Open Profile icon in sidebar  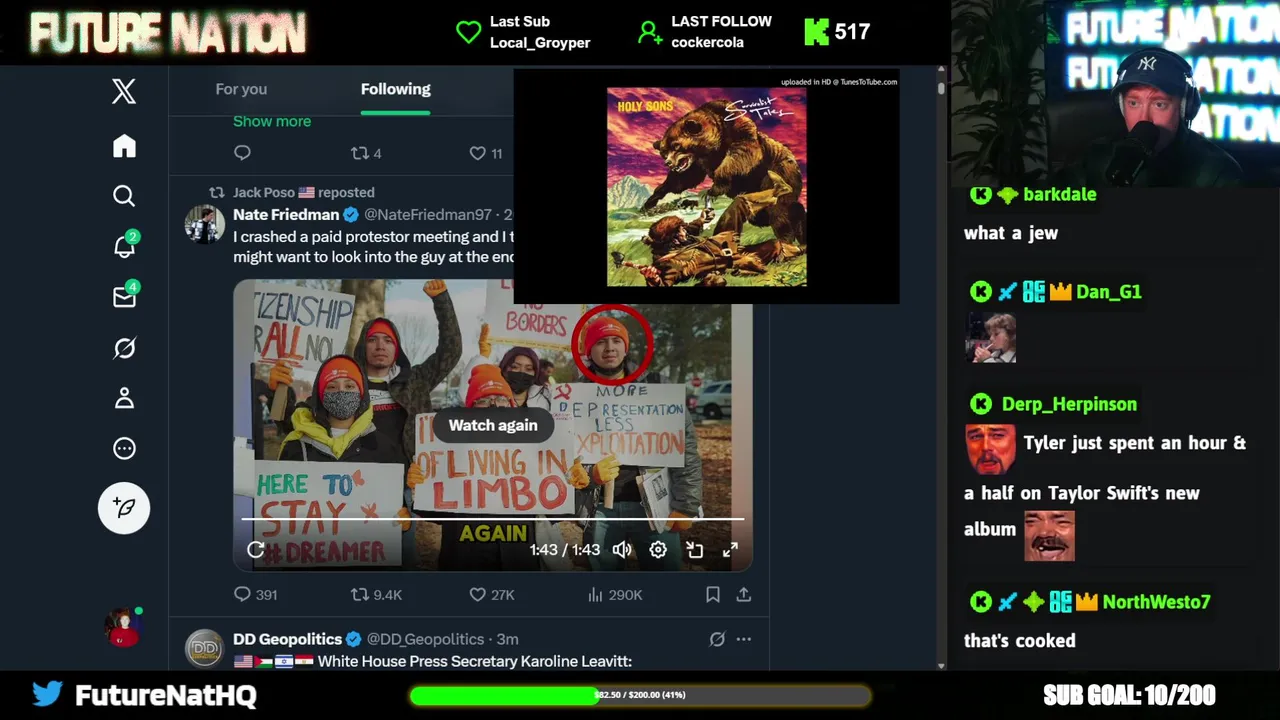[x=124, y=398]
